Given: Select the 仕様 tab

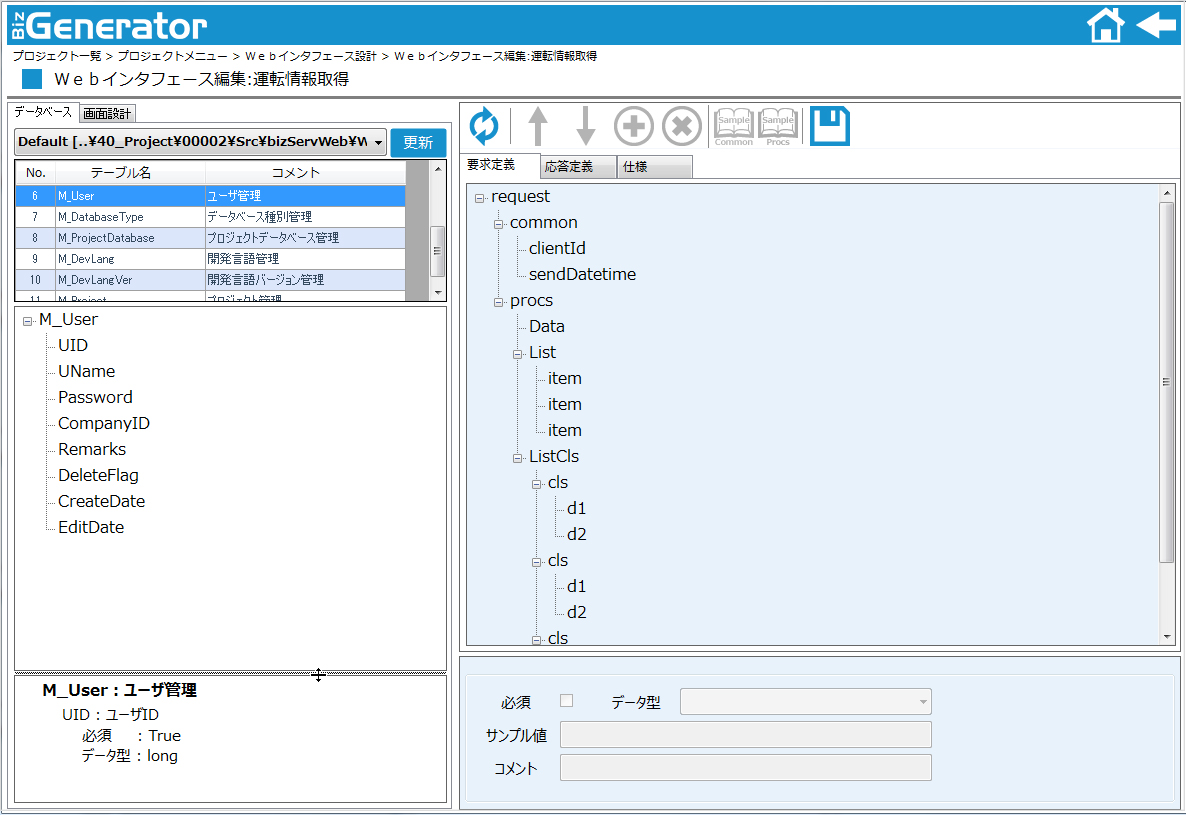Looking at the screenshot, I should (x=654, y=166).
